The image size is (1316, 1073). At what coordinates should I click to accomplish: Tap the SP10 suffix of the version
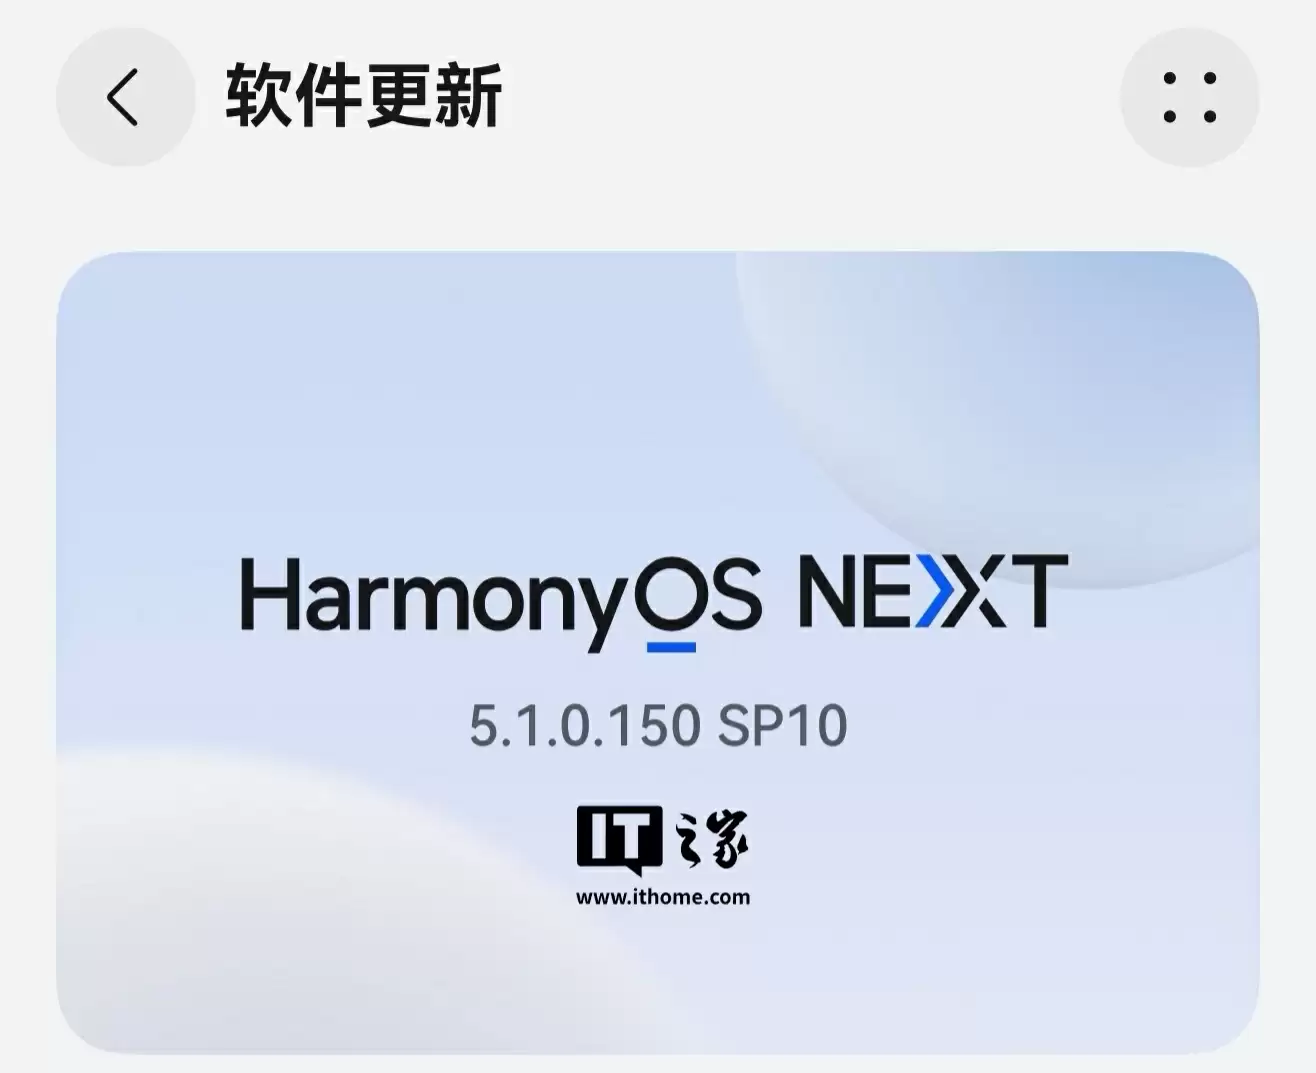(x=783, y=726)
